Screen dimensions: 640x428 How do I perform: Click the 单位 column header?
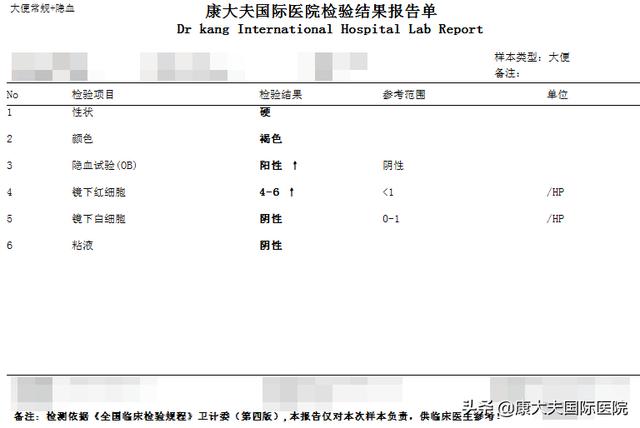[x=557, y=95]
